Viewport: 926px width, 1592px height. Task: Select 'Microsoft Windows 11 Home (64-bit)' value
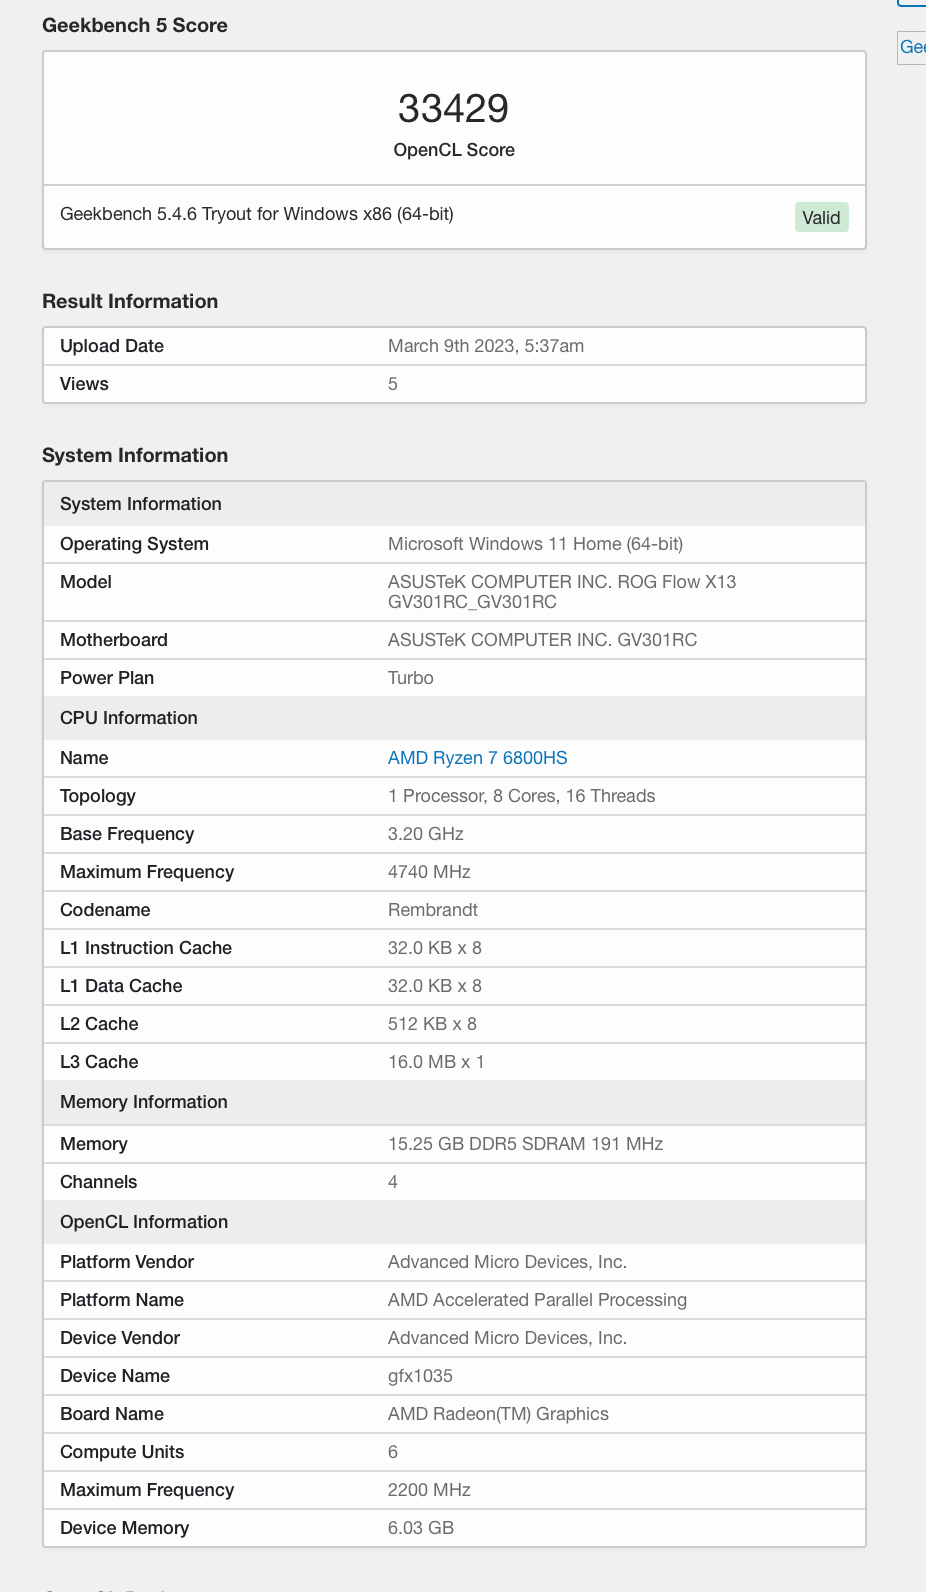click(x=535, y=544)
